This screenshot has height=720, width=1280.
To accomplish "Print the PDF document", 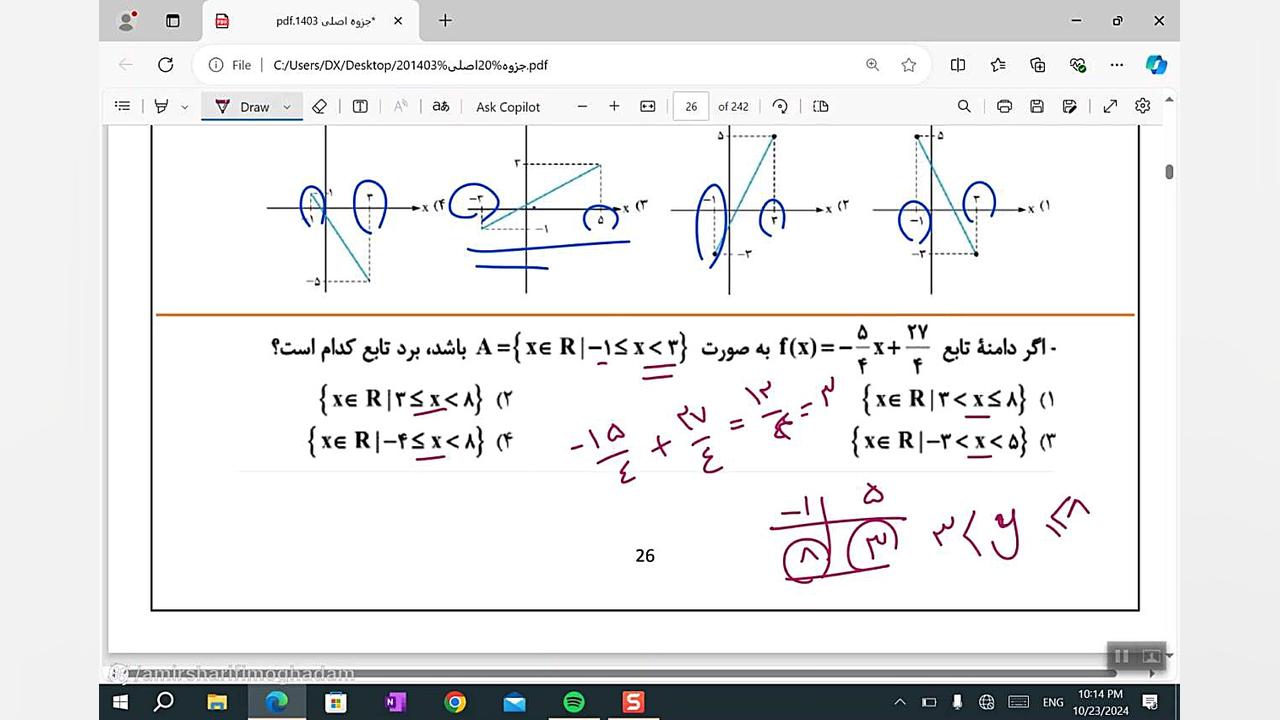I will pyautogui.click(x=1004, y=106).
